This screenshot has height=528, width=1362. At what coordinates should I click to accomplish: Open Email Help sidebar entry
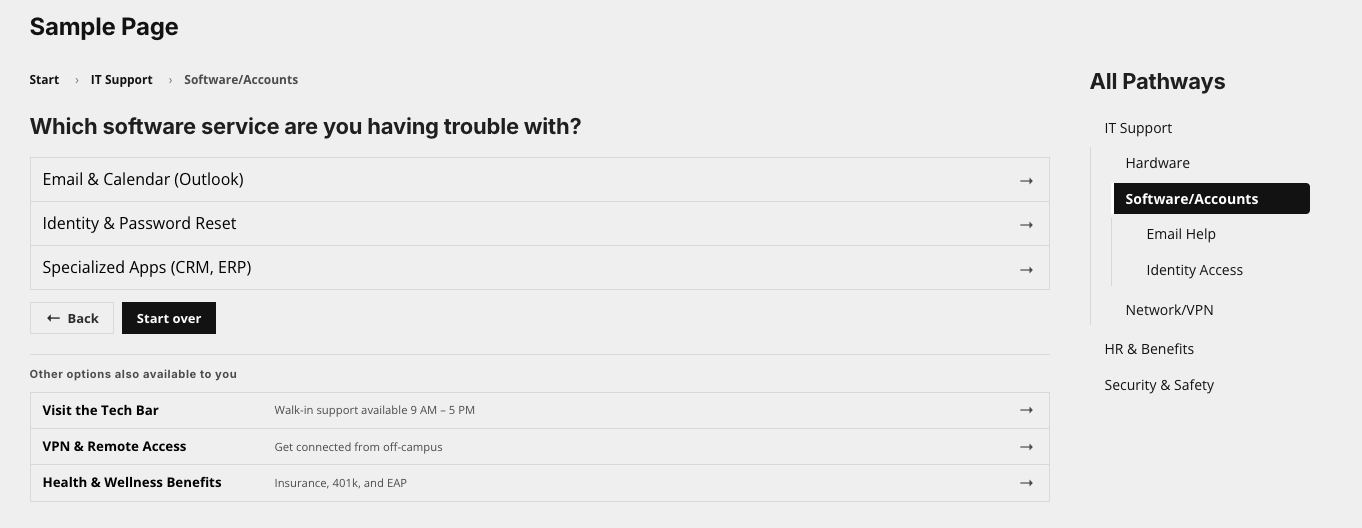[x=1181, y=234]
